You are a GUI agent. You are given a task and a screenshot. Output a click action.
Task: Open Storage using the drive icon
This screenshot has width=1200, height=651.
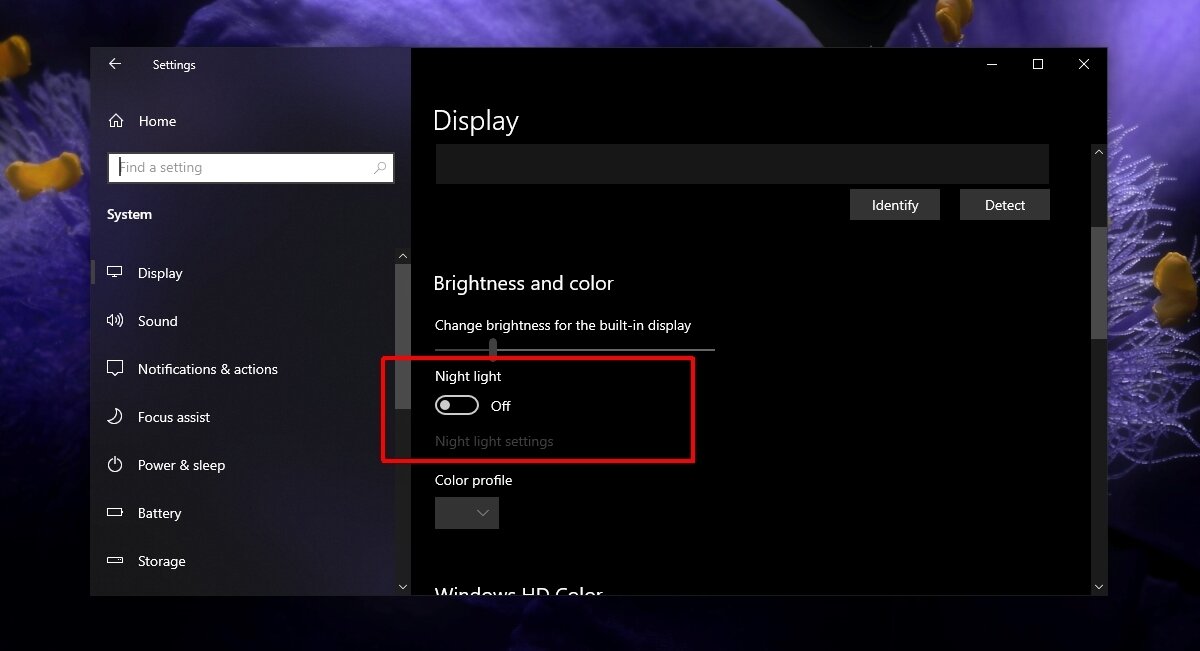(x=117, y=560)
